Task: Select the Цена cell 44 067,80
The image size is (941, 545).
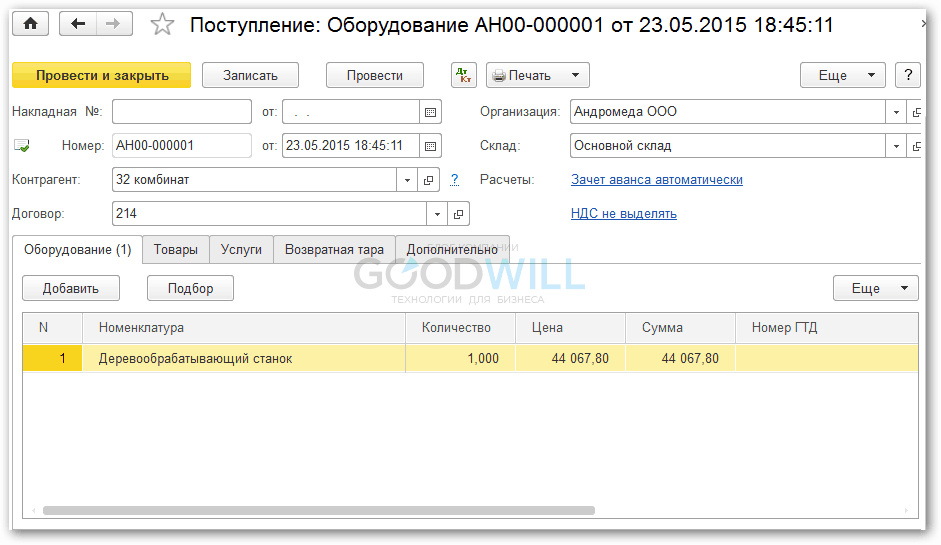Action: (570, 358)
